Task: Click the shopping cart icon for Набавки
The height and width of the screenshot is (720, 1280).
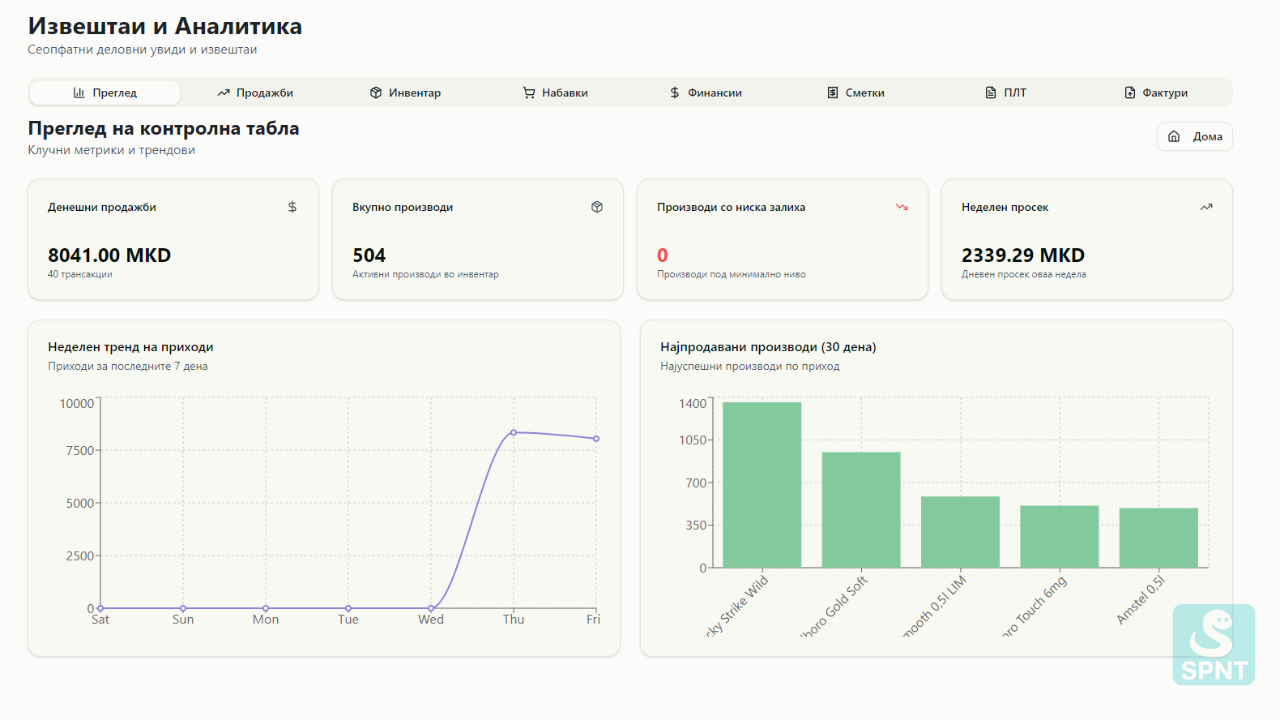Action: [529, 93]
